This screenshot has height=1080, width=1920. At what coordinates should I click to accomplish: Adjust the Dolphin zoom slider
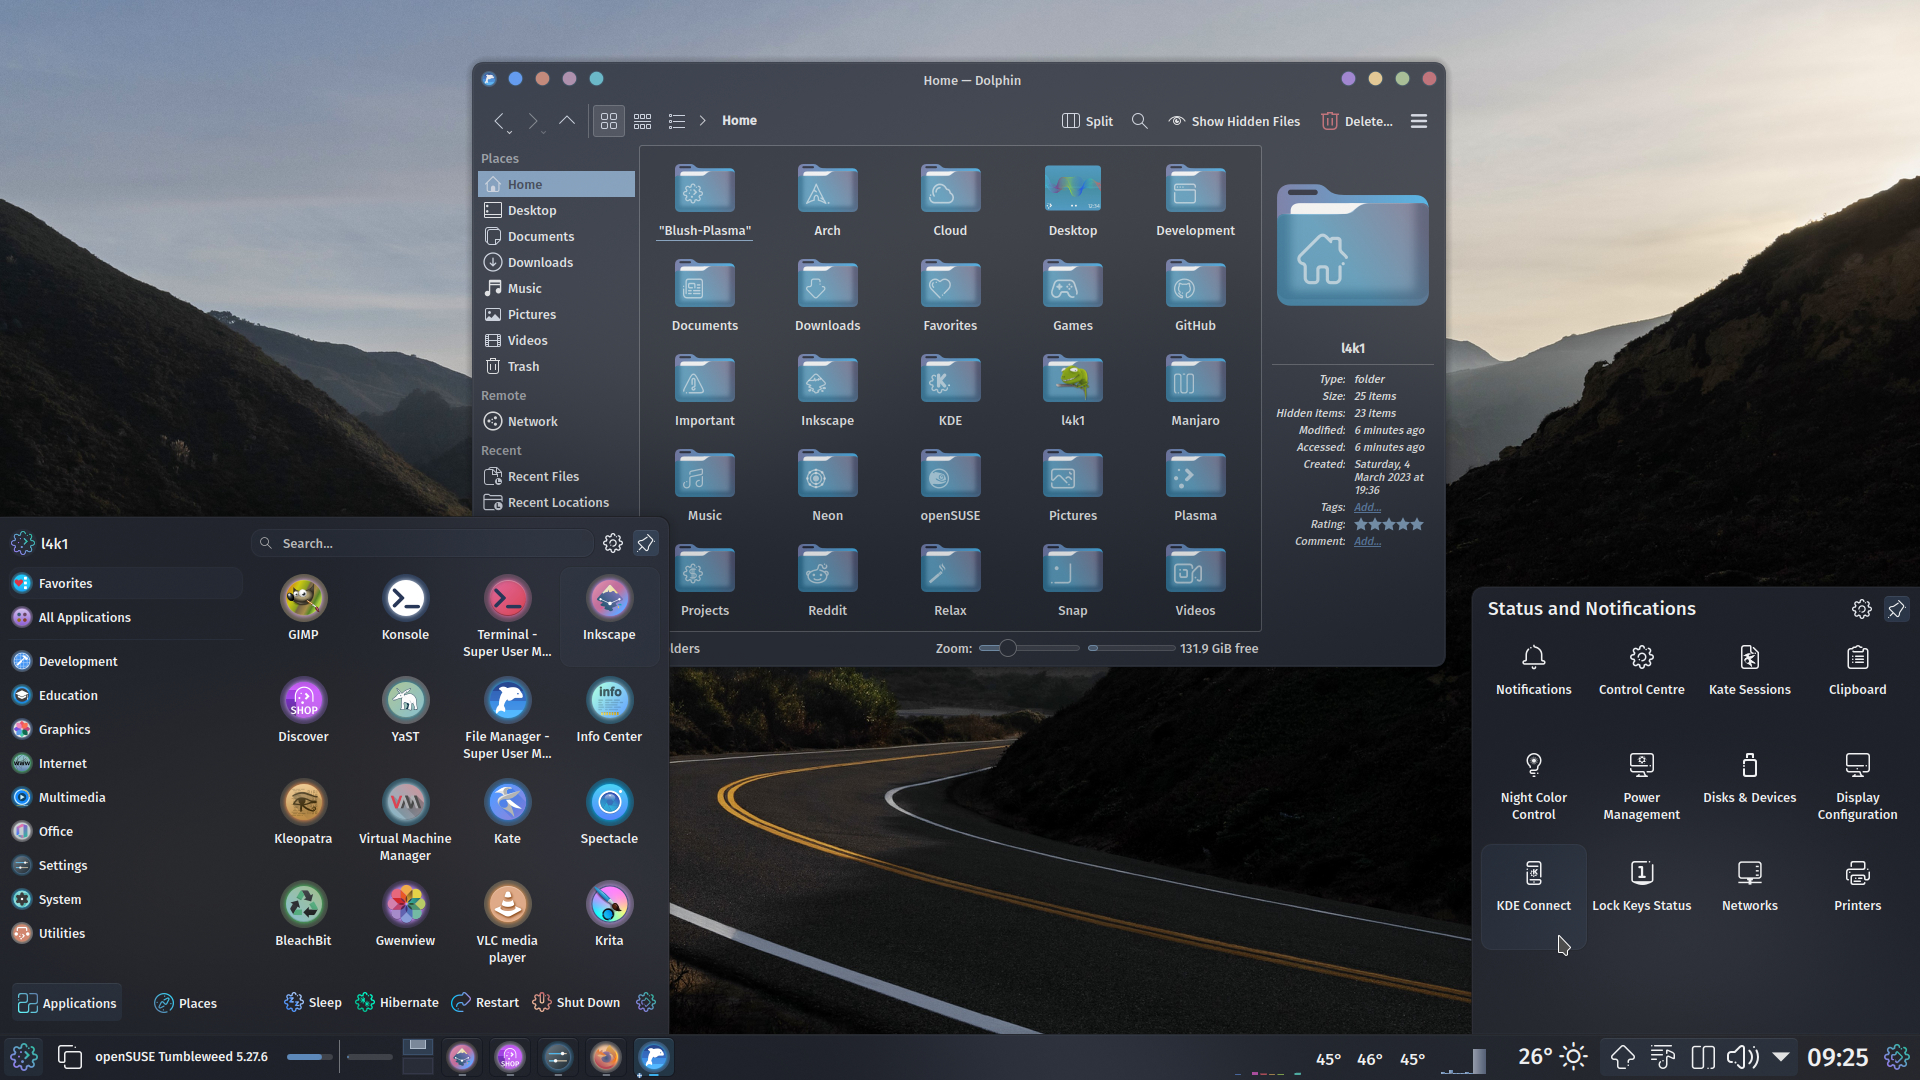click(x=1028, y=648)
